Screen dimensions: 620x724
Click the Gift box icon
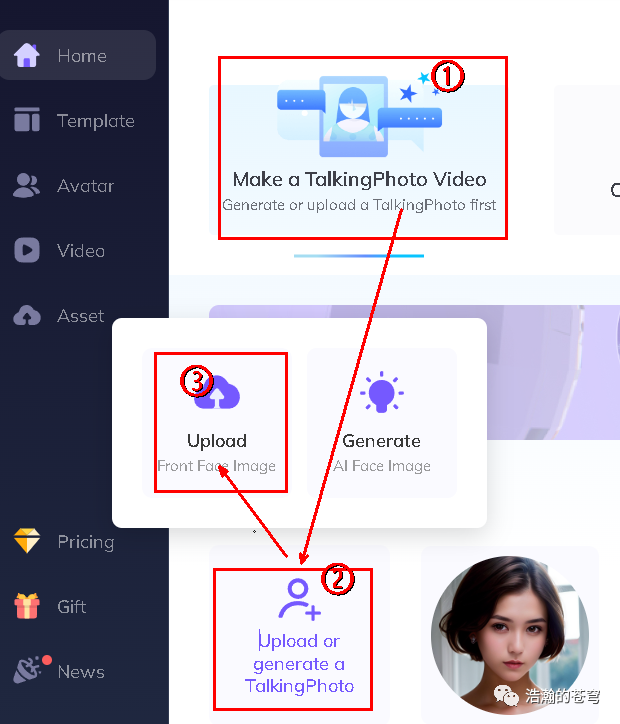click(27, 606)
